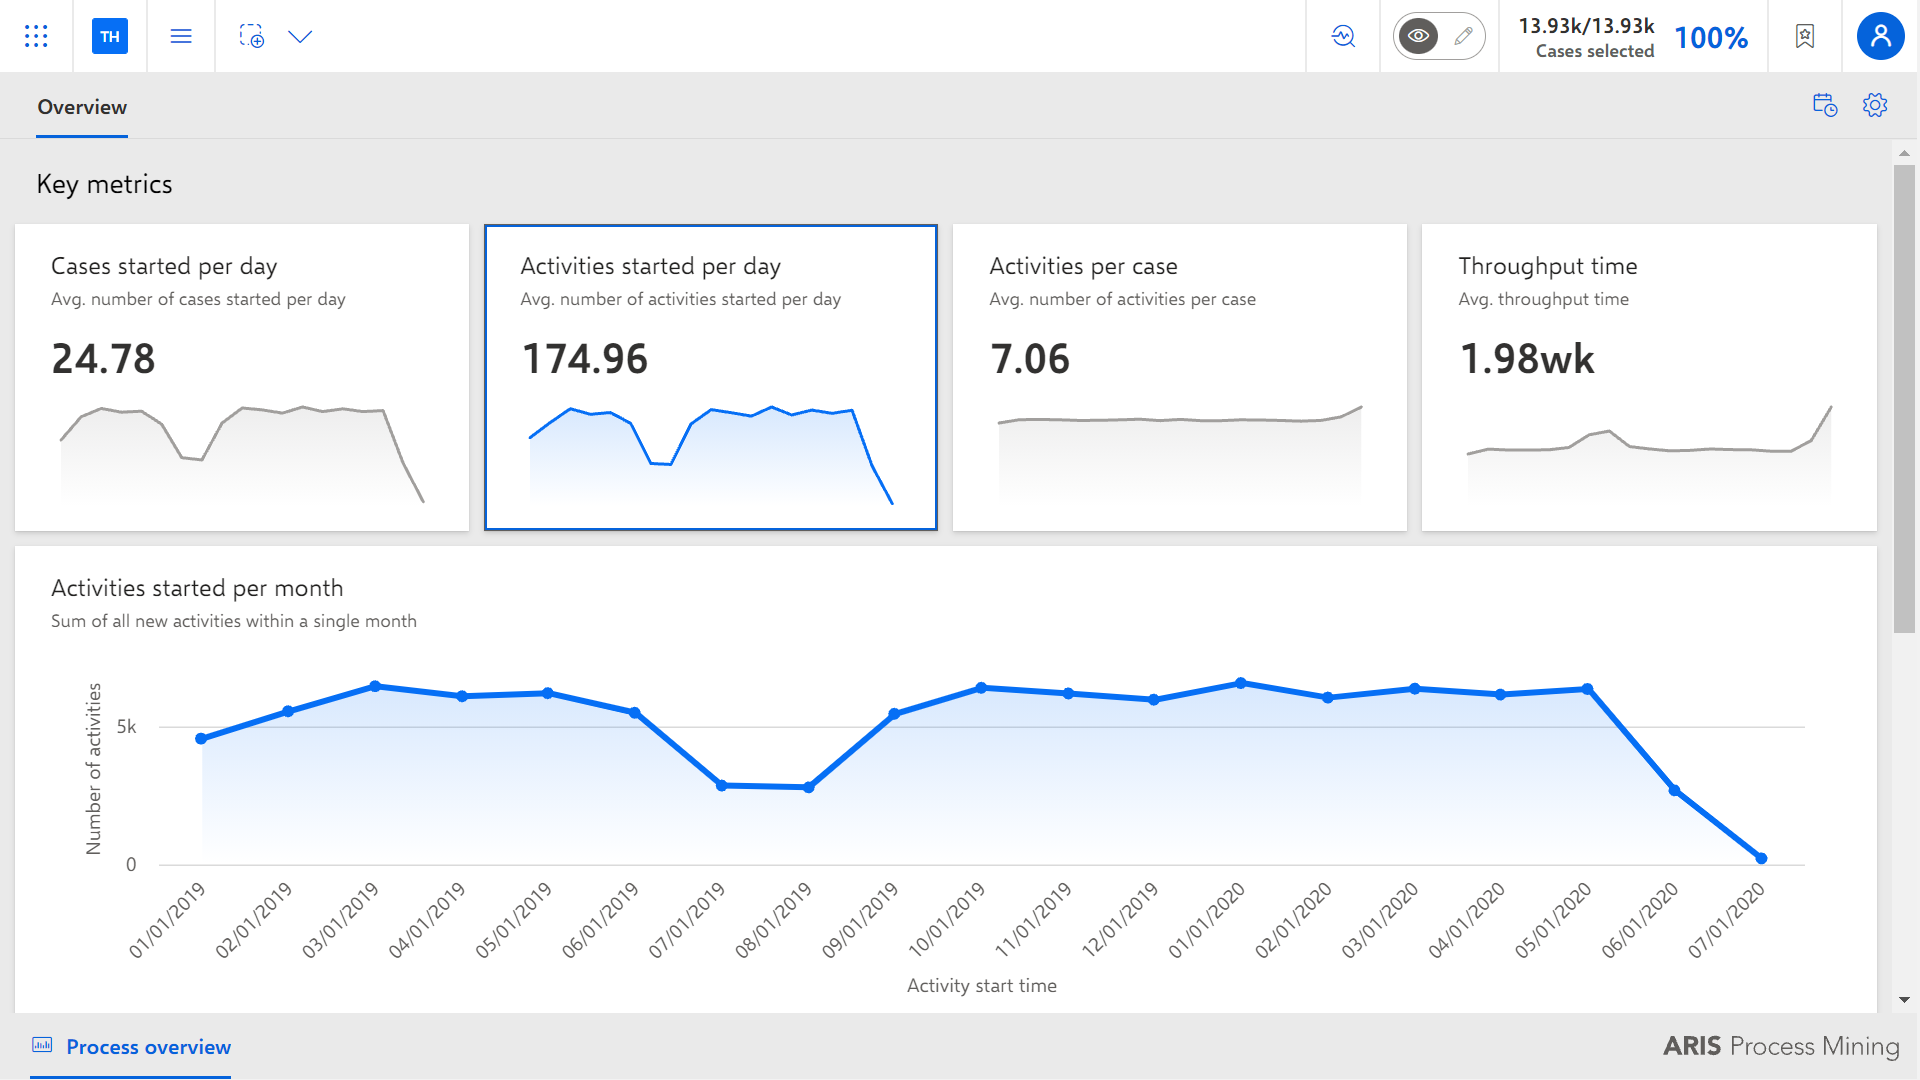Click the 07/01/2020 data point
Image resolution: width=1920 pixels, height=1080 pixels.
(1762, 858)
